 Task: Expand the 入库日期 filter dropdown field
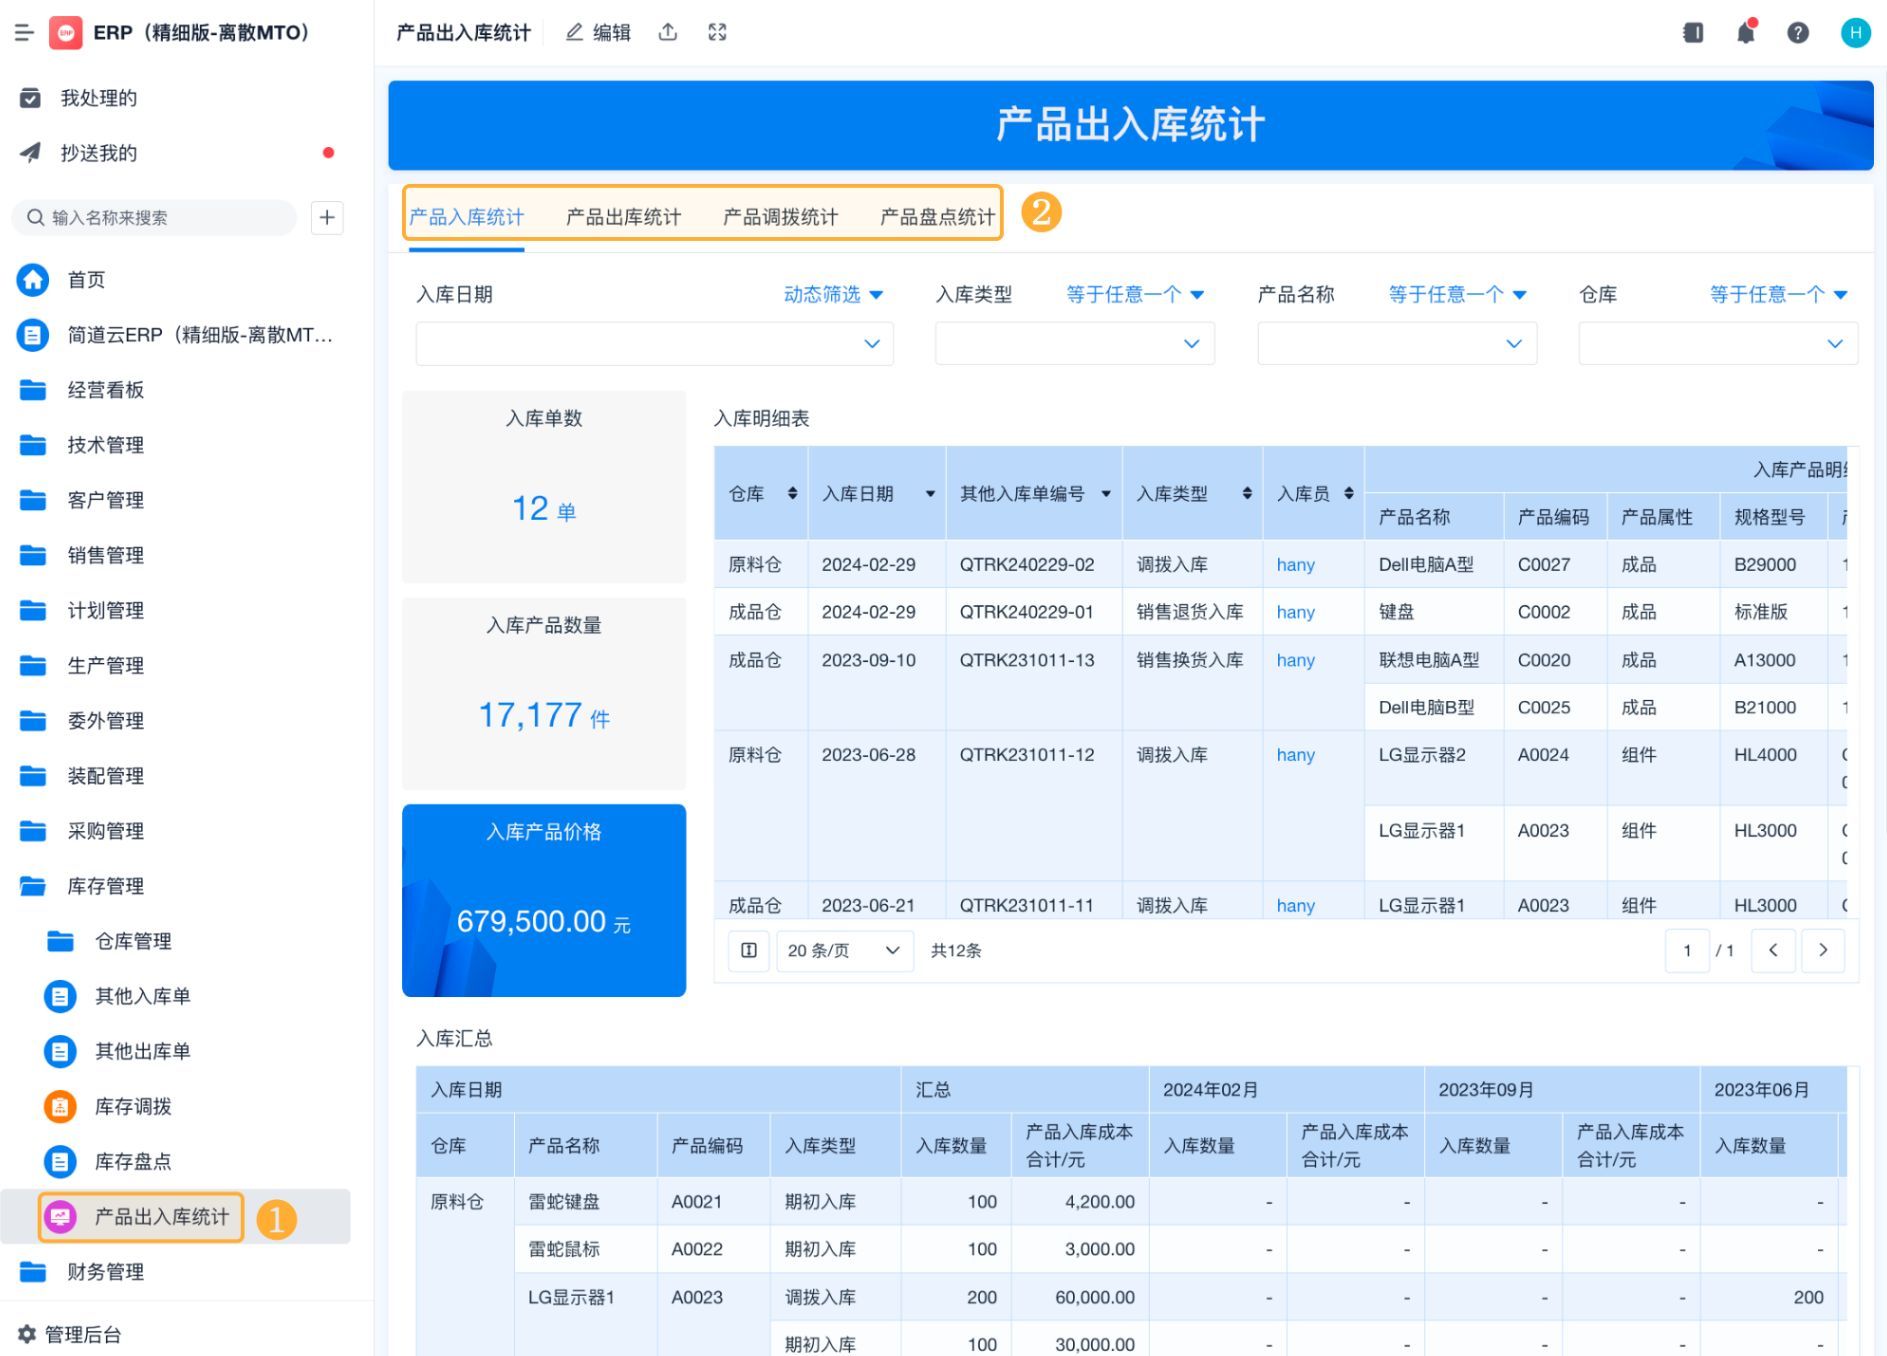[x=654, y=344]
